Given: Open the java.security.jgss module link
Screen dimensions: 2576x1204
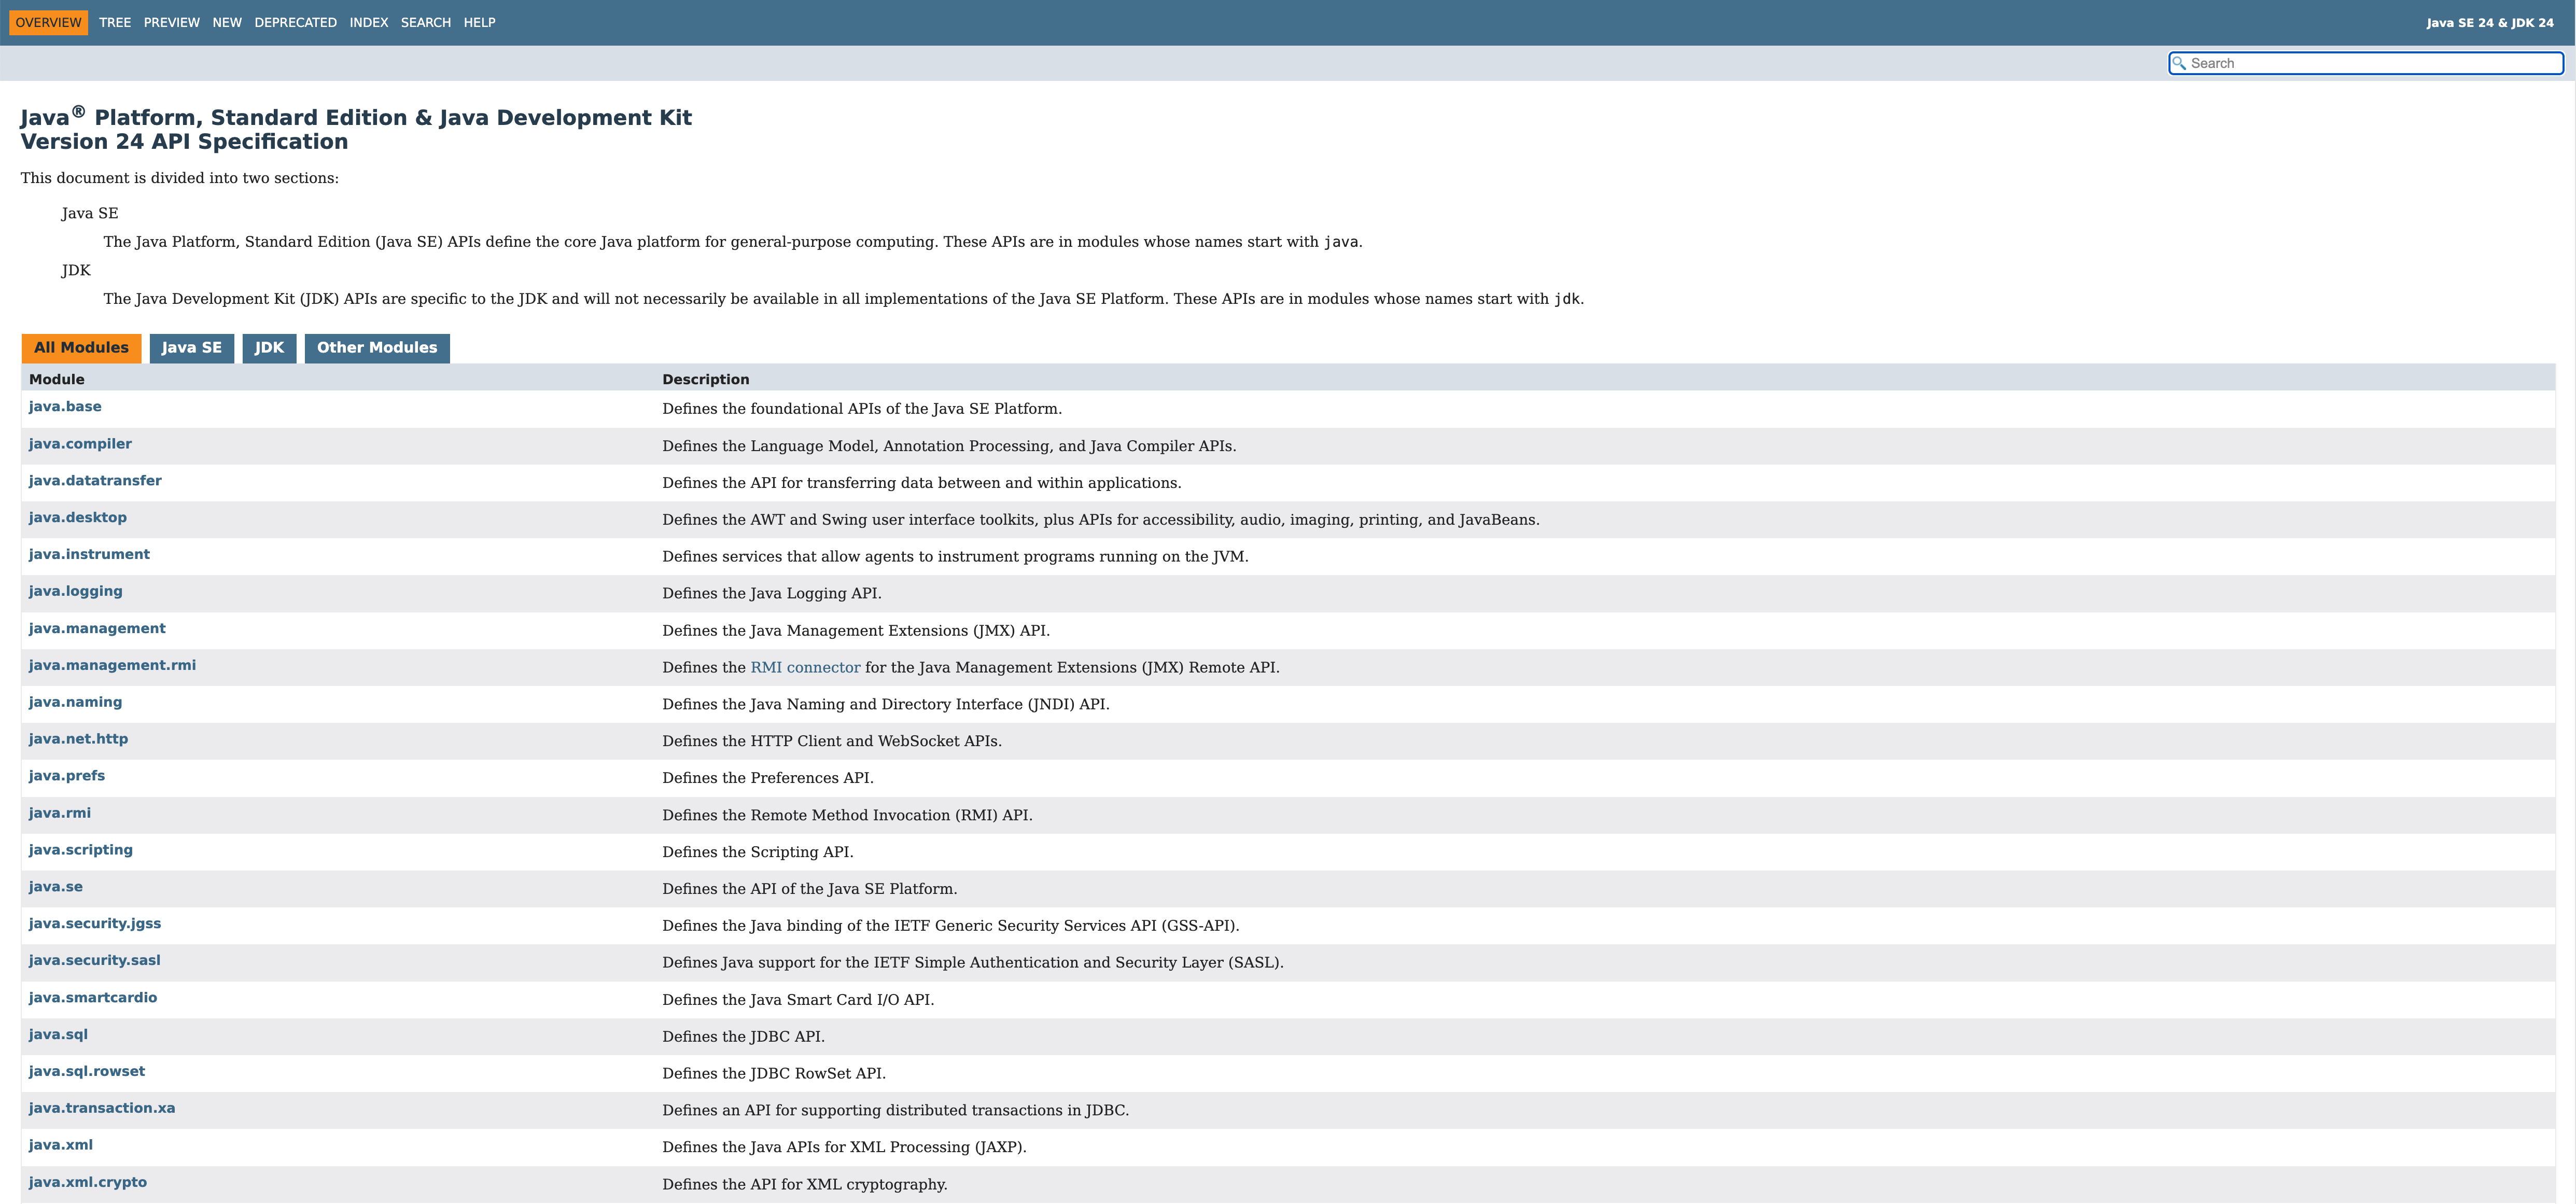Looking at the screenshot, I should (x=95, y=924).
